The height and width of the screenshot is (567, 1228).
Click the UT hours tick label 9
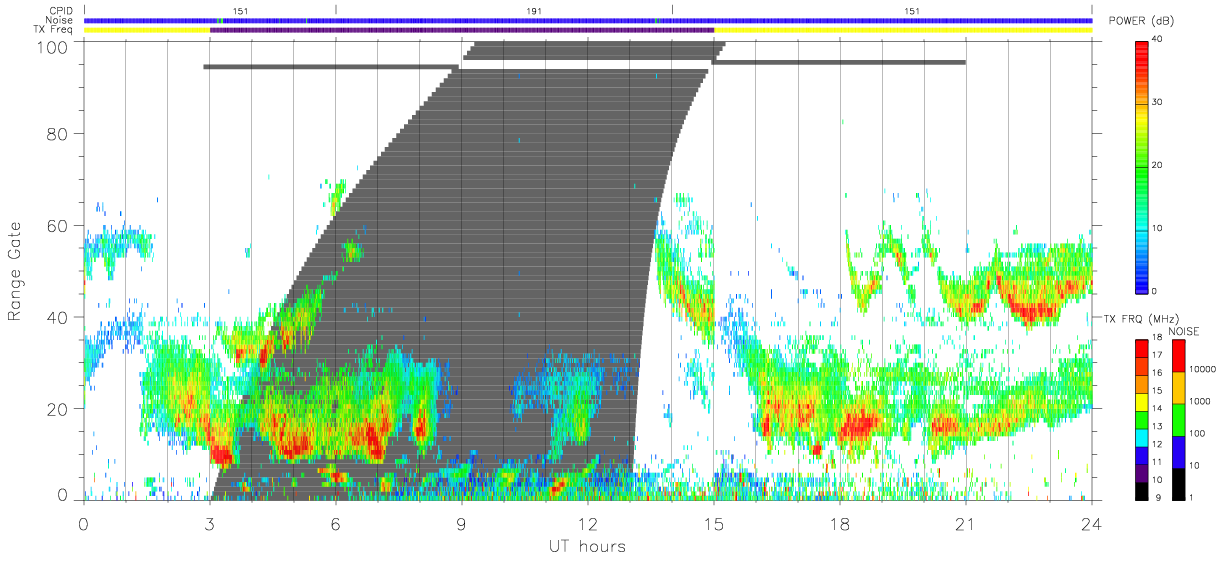[x=462, y=522]
